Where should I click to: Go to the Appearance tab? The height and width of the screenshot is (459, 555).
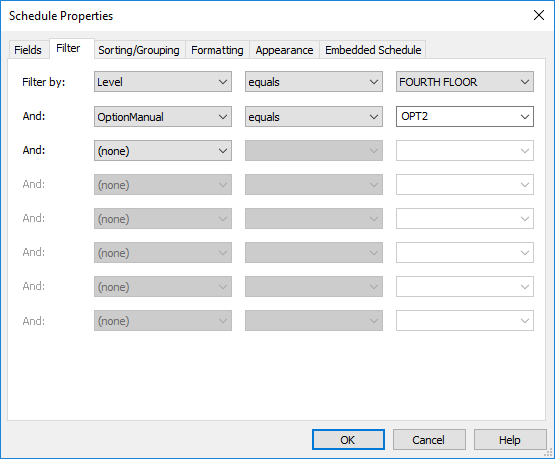(x=284, y=50)
